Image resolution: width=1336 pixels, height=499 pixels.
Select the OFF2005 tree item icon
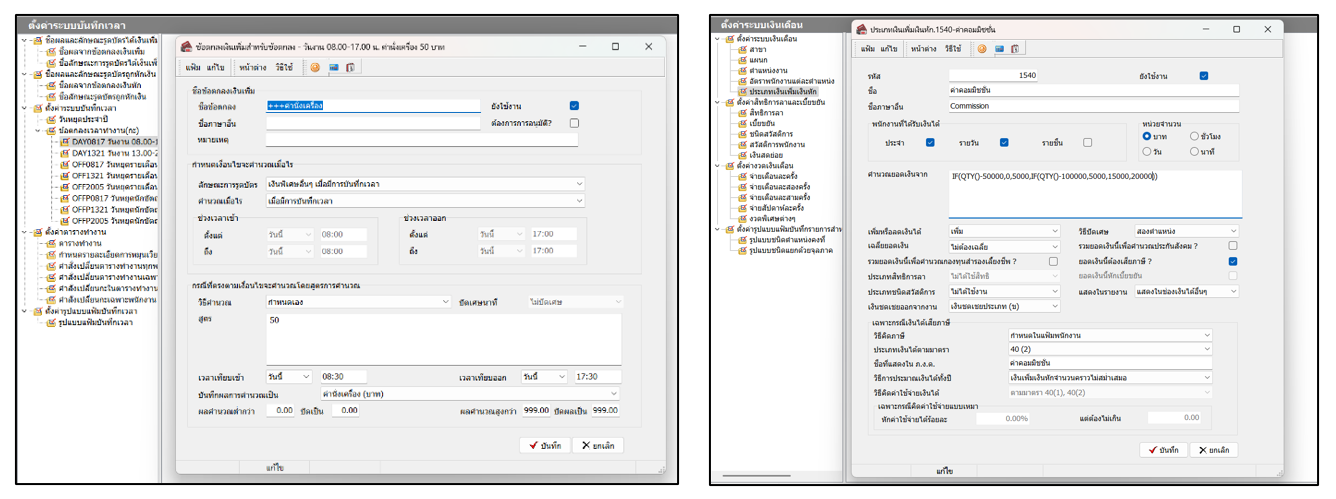(65, 186)
